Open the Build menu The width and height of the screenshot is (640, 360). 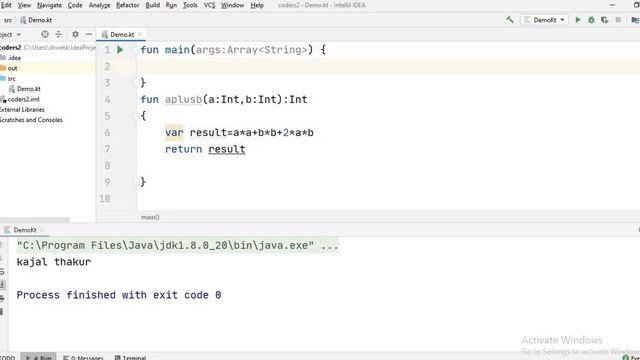(x=153, y=5)
